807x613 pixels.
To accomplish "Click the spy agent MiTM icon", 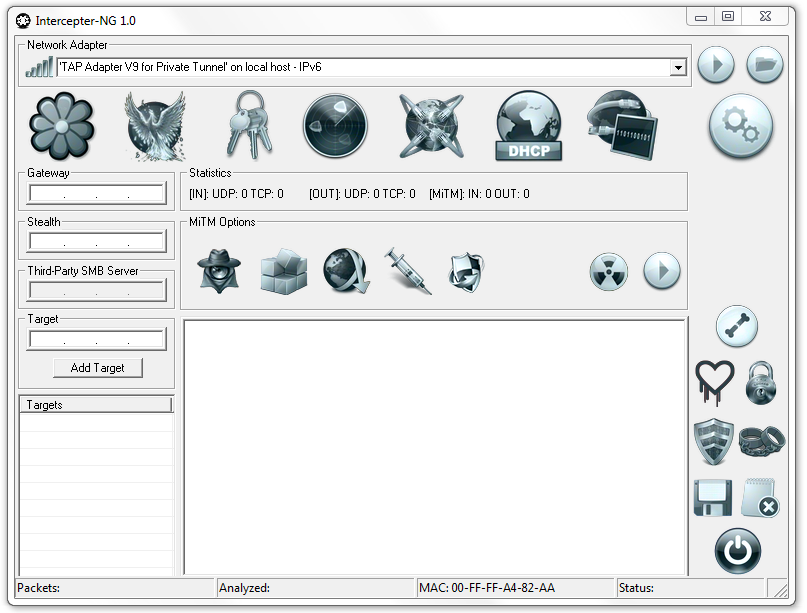I will tap(219, 270).
